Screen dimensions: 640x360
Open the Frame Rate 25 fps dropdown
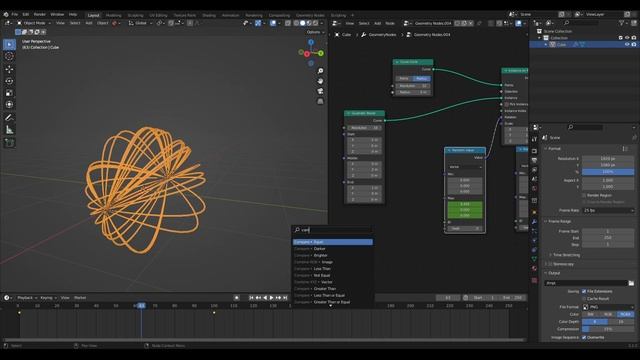click(x=608, y=211)
